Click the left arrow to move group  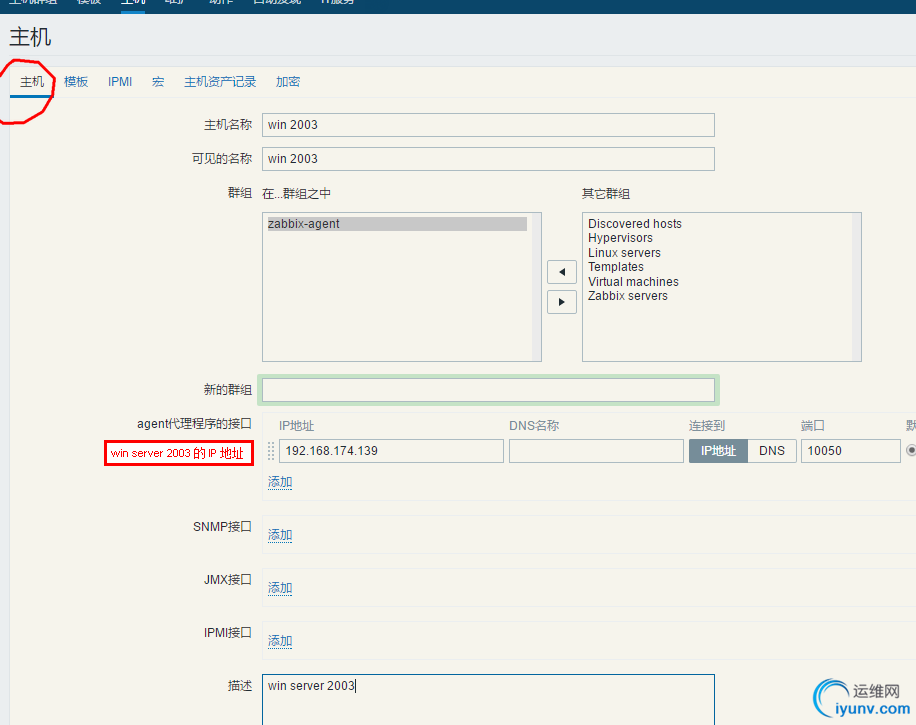coord(562,272)
